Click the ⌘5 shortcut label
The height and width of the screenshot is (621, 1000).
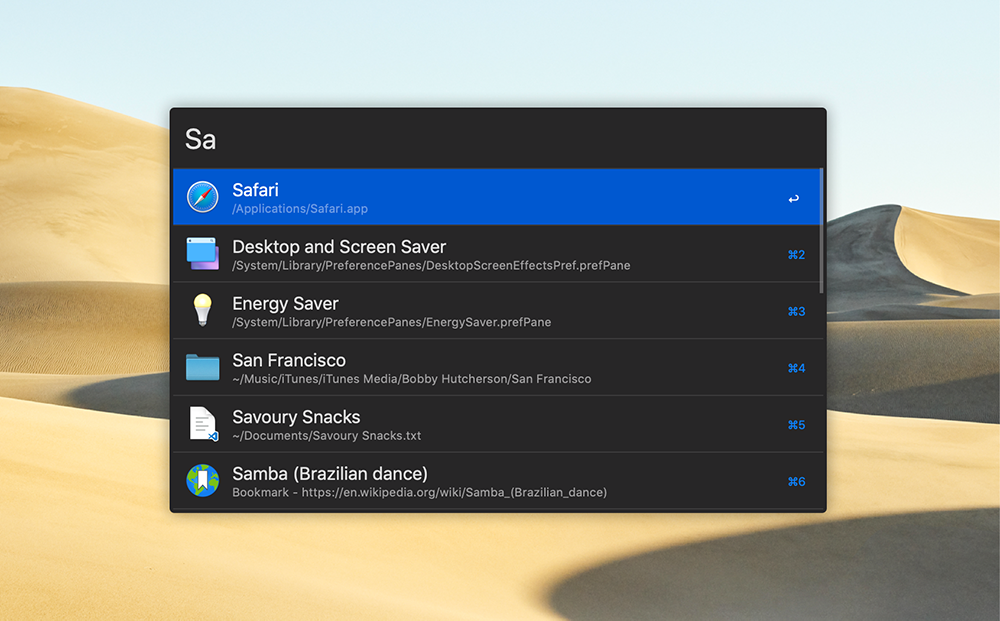coord(796,425)
